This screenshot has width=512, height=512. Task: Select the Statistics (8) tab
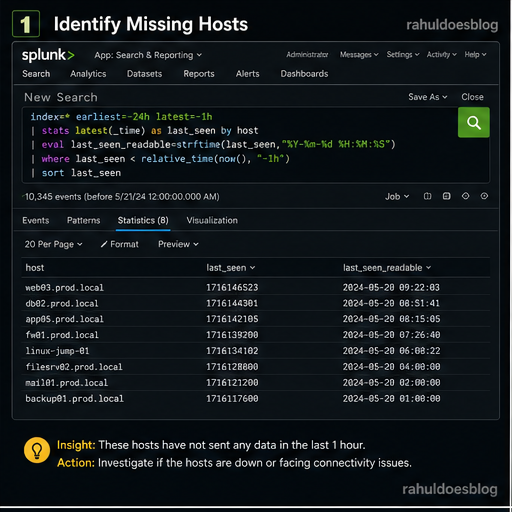[x=143, y=220]
